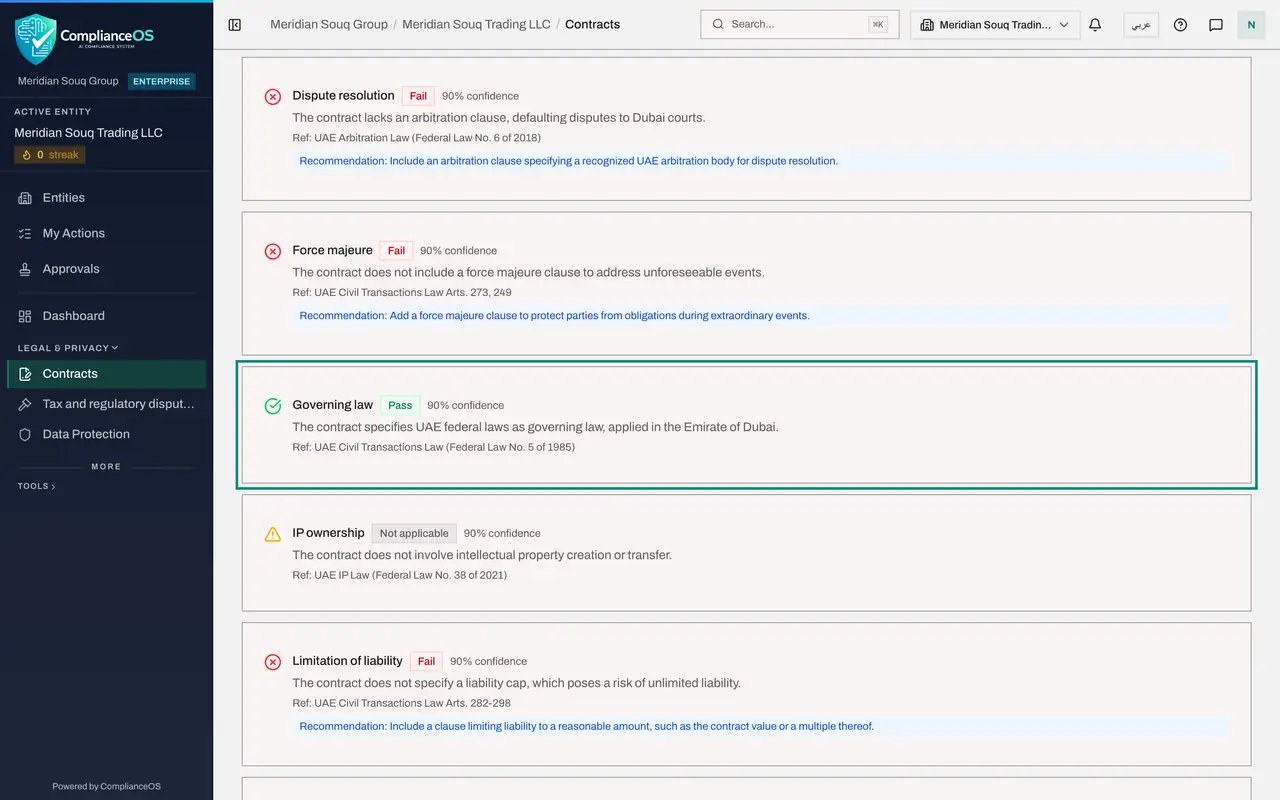Open Data Protection section
Viewport: 1280px width, 800px height.
click(x=106, y=434)
